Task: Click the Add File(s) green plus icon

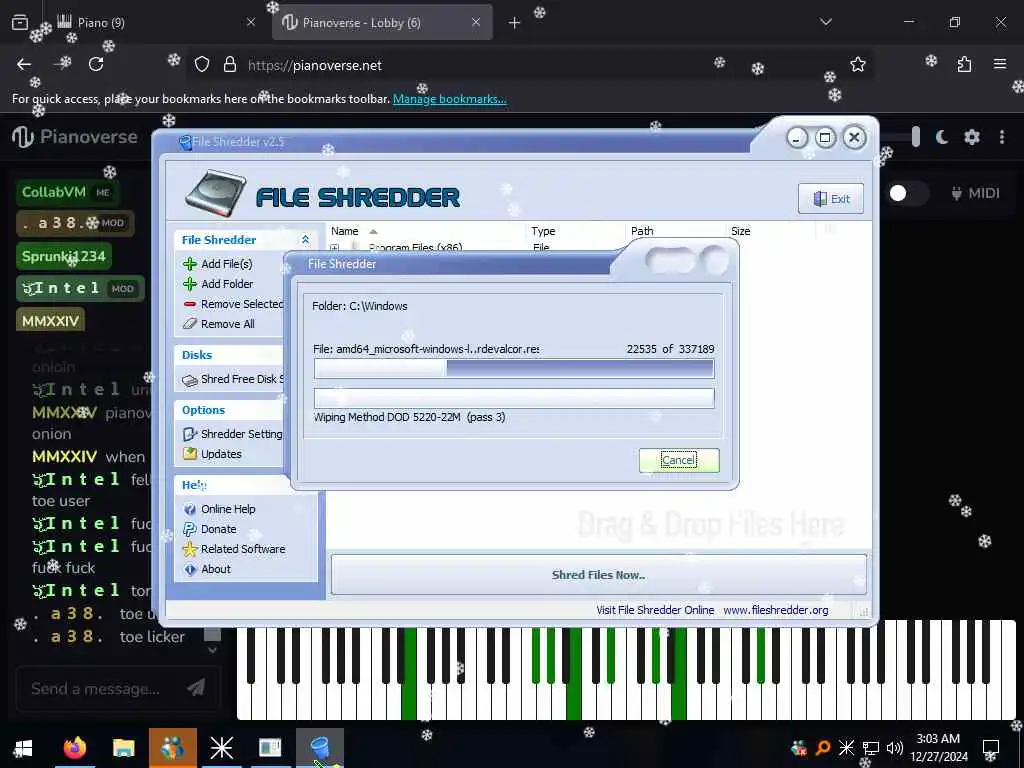Action: tap(189, 264)
